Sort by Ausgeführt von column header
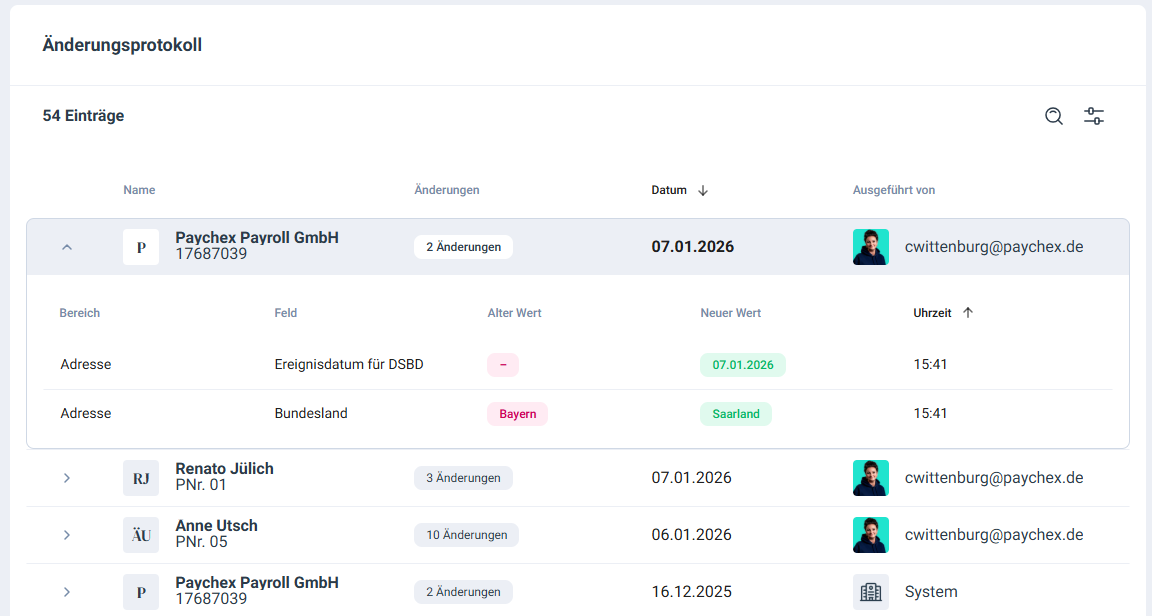This screenshot has width=1152, height=616. [893, 190]
